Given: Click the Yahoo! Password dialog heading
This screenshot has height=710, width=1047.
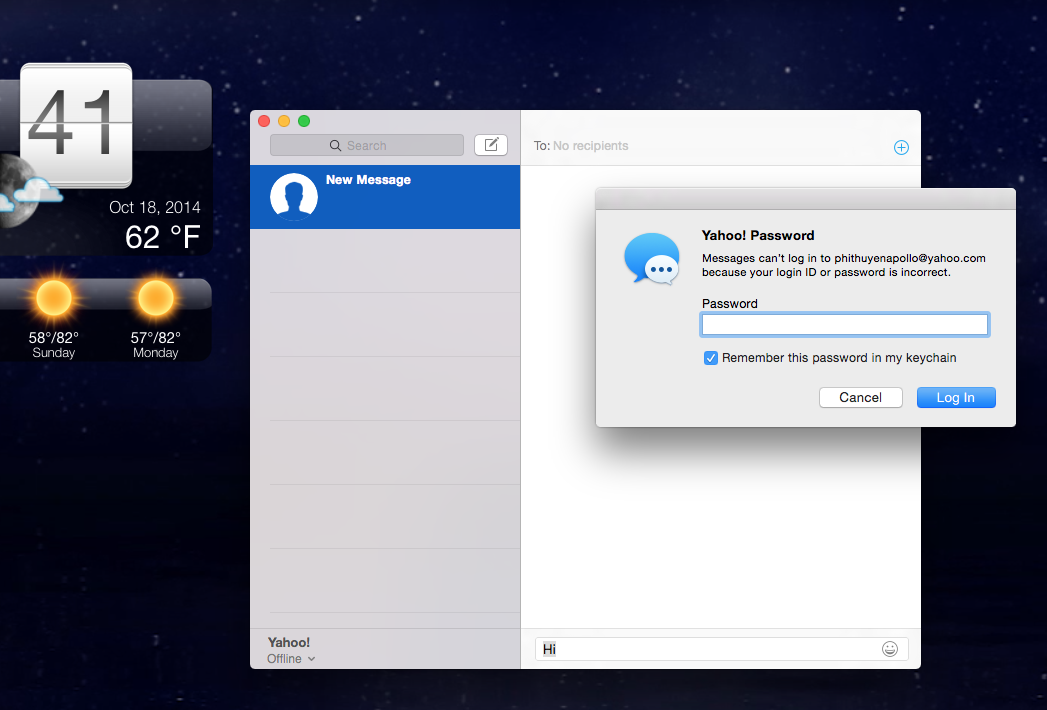Looking at the screenshot, I should point(758,235).
